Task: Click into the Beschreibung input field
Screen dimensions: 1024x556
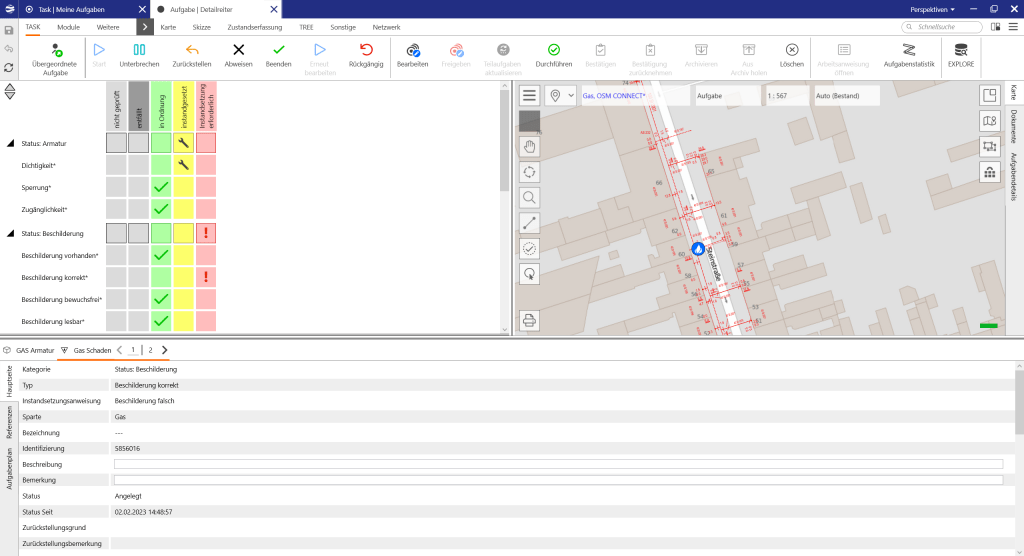Action: [x=557, y=464]
